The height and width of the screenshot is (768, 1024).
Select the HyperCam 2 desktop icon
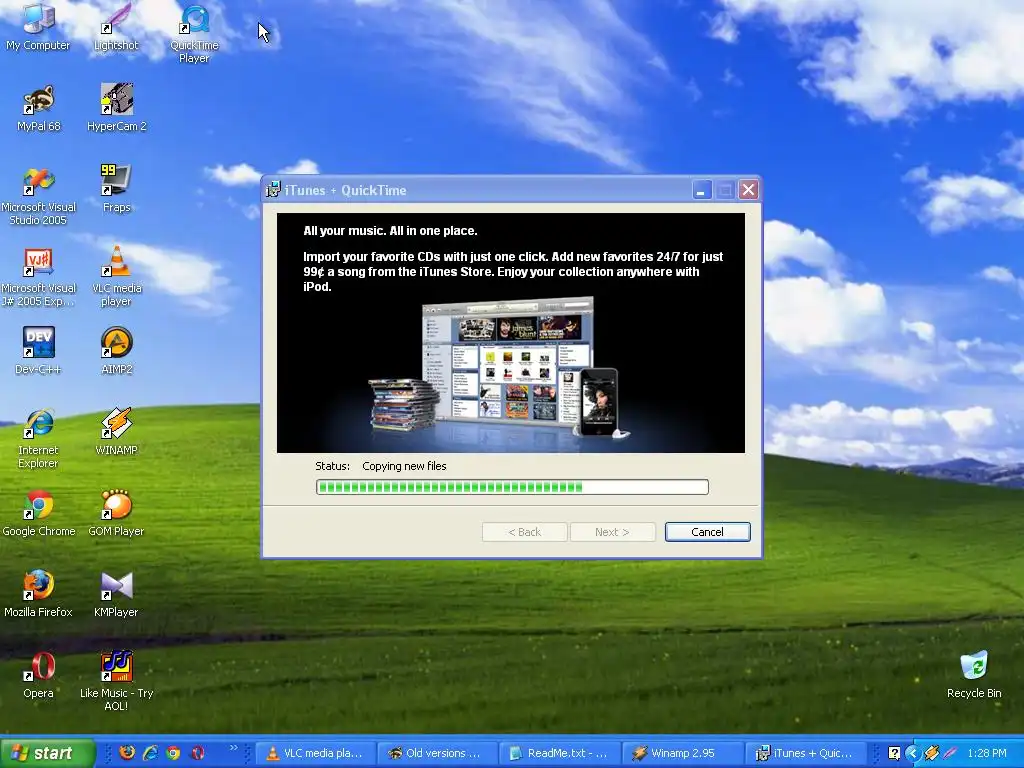116,108
